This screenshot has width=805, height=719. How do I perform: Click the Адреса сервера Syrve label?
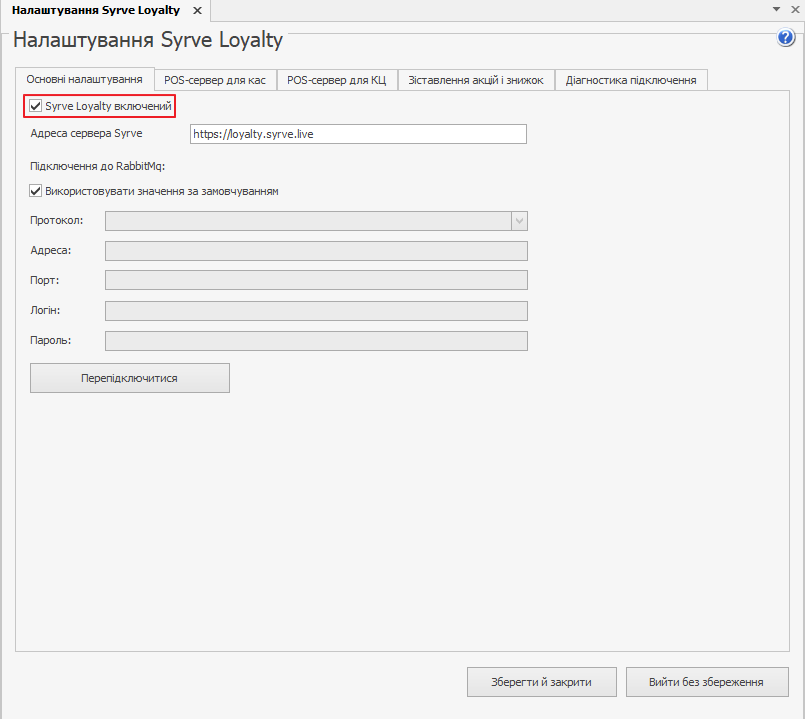[x=86, y=134]
